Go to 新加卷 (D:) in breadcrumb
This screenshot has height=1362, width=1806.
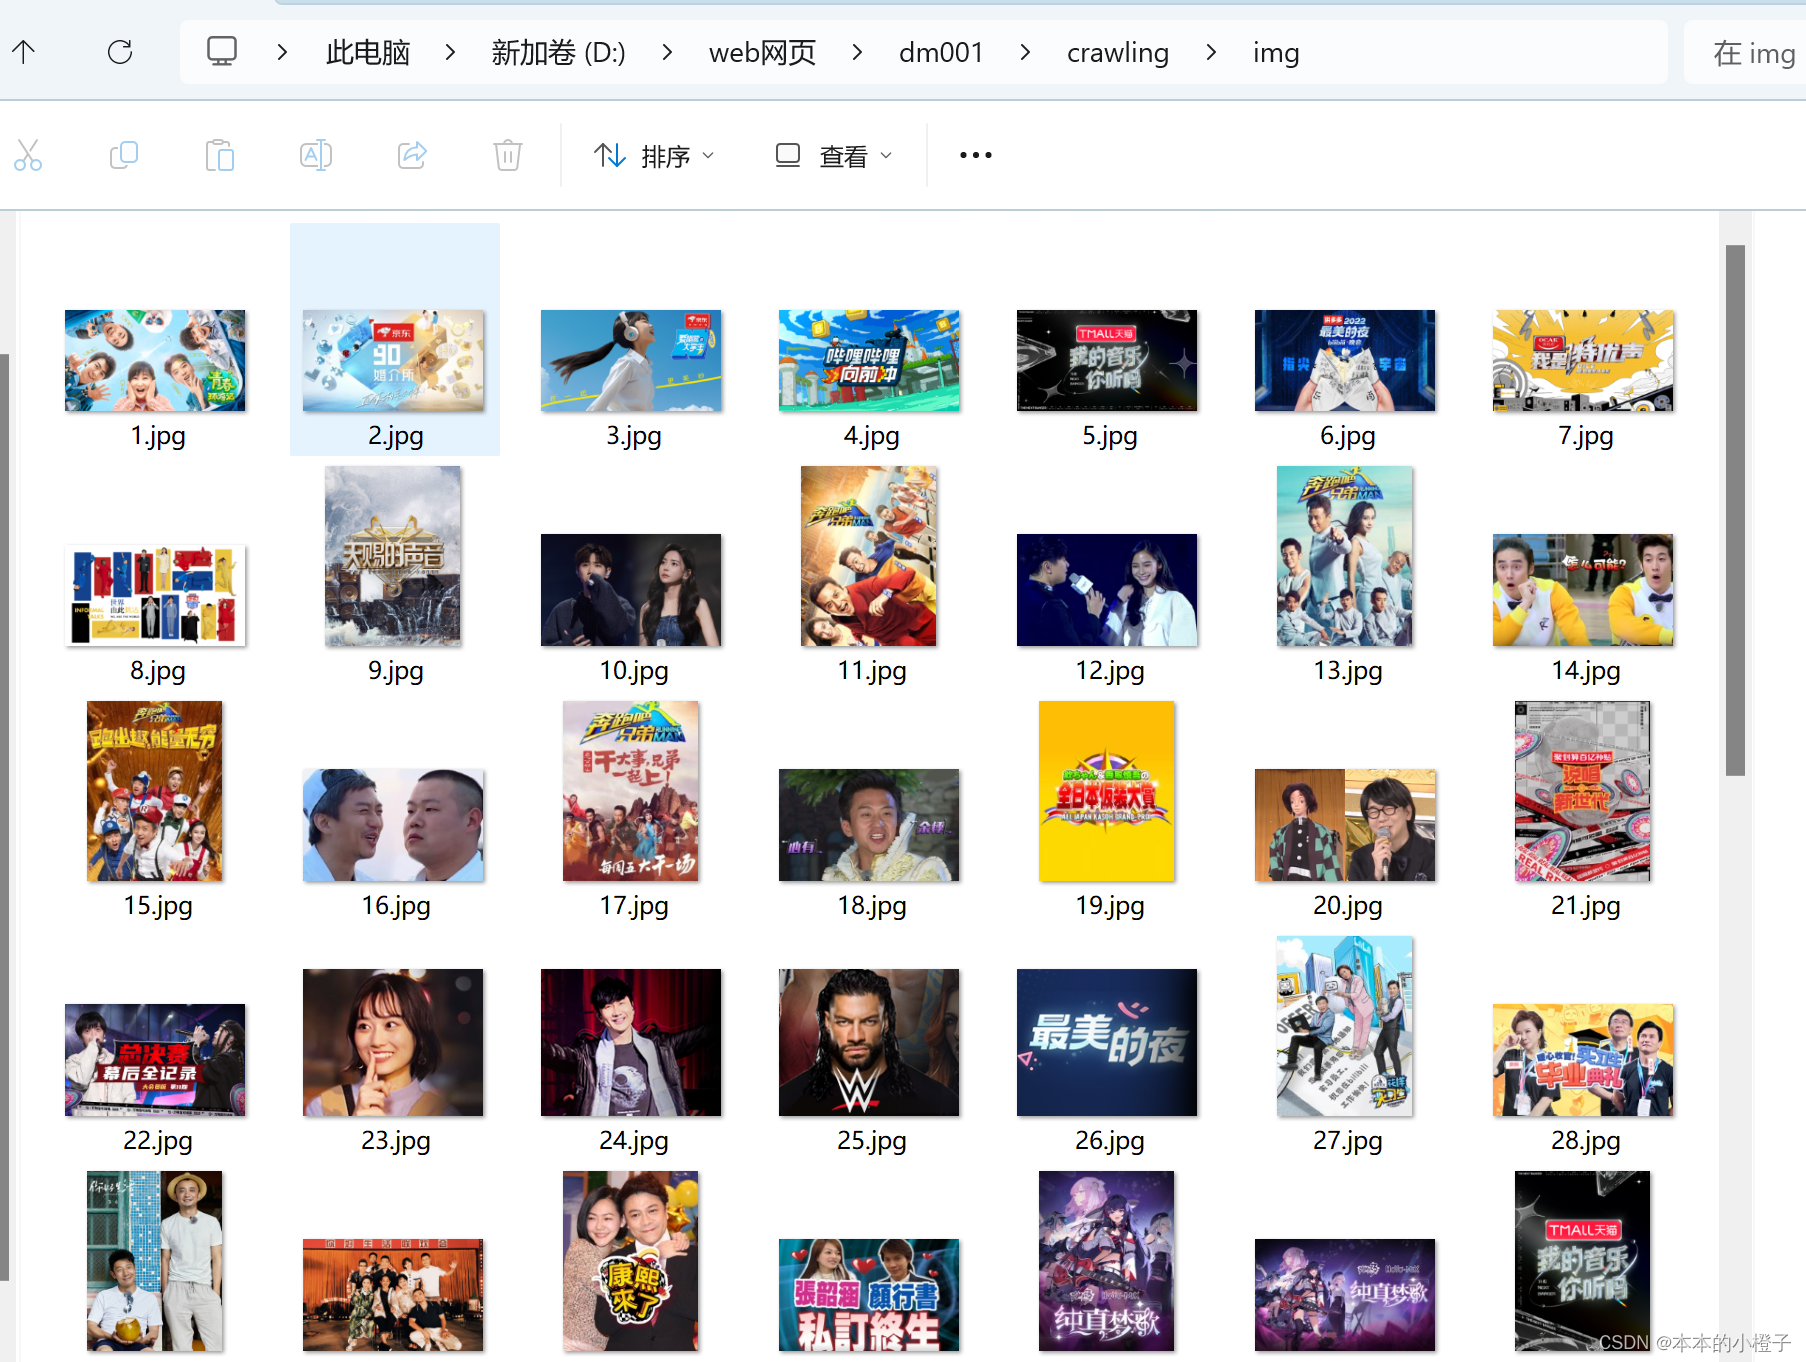[558, 52]
